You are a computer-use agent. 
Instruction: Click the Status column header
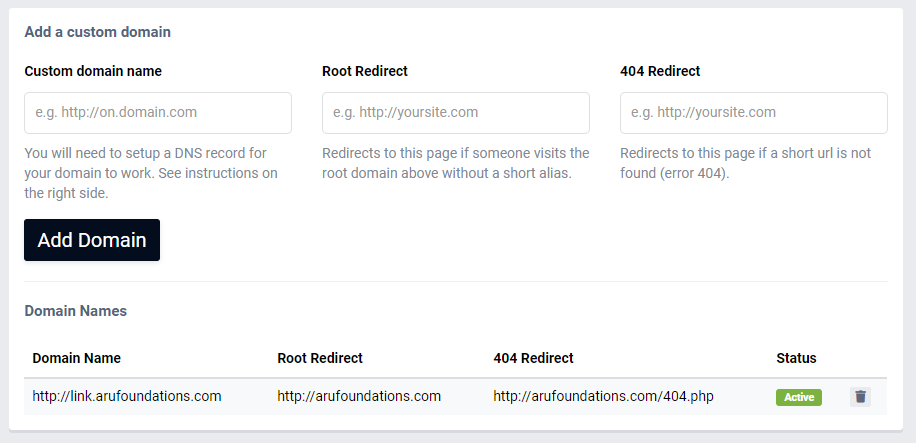[x=796, y=358]
